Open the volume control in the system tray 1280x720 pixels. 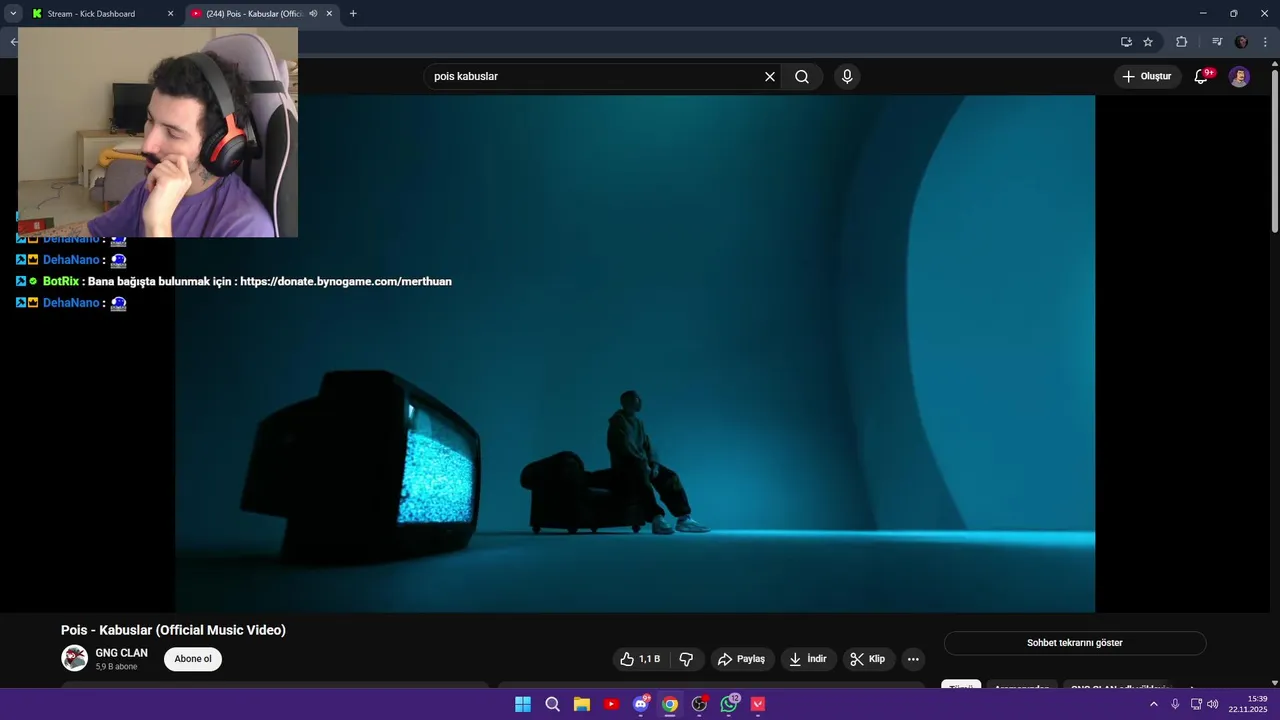point(1213,704)
